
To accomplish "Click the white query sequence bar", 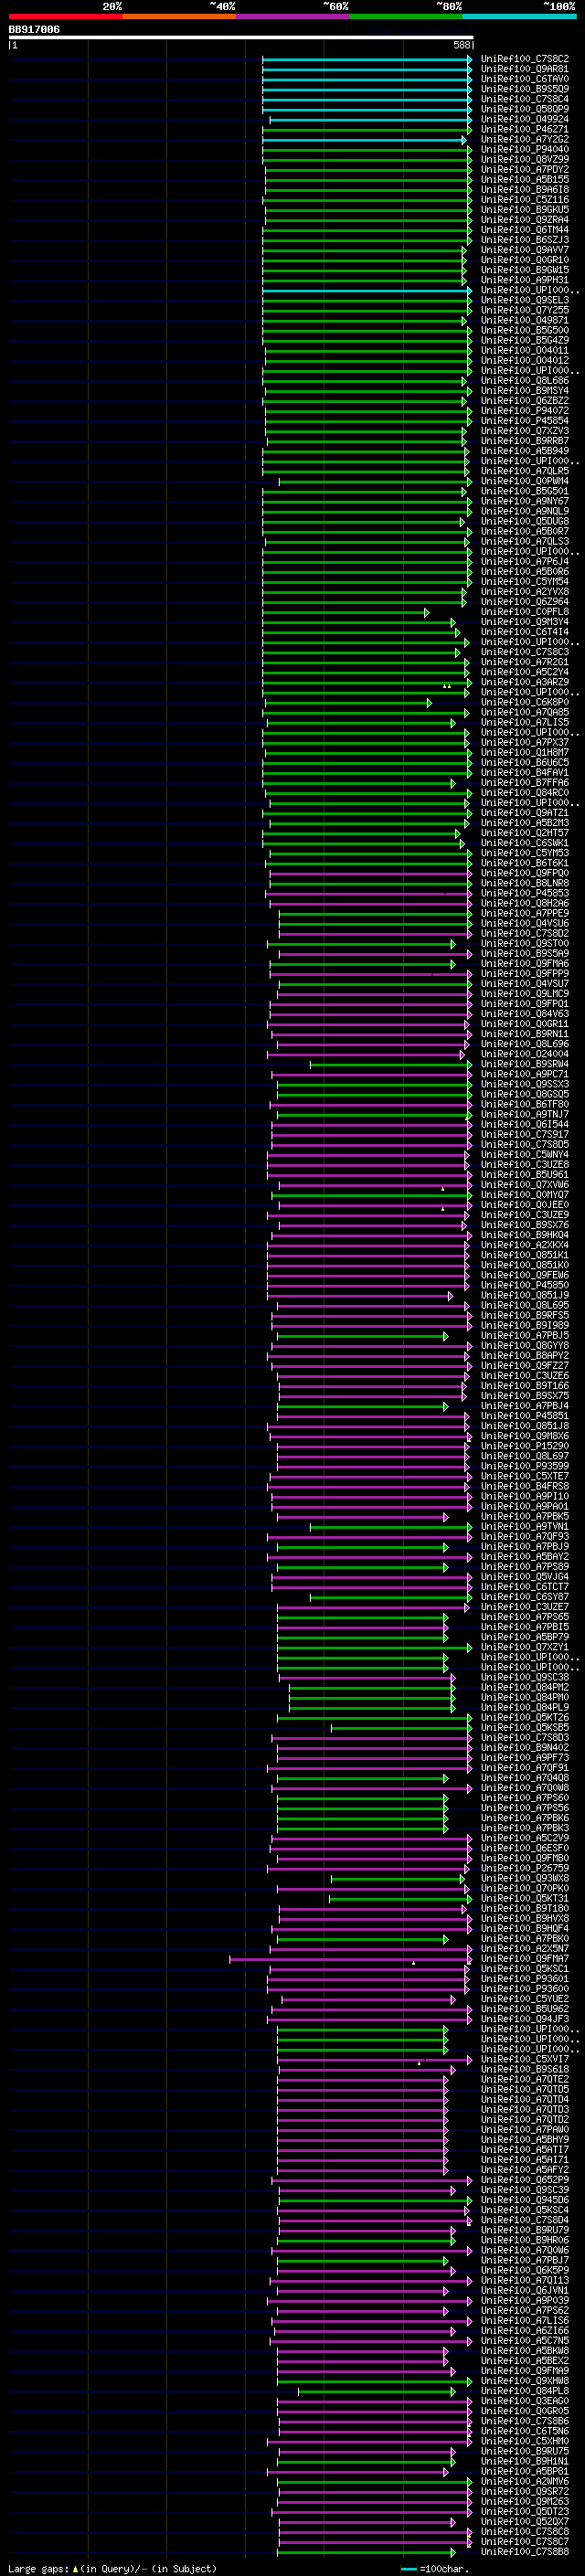I will point(241,38).
